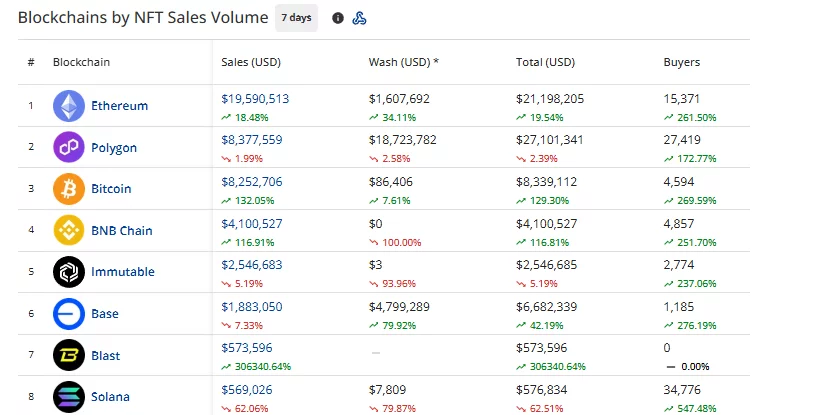Click the Blast logo icon

coord(69,355)
